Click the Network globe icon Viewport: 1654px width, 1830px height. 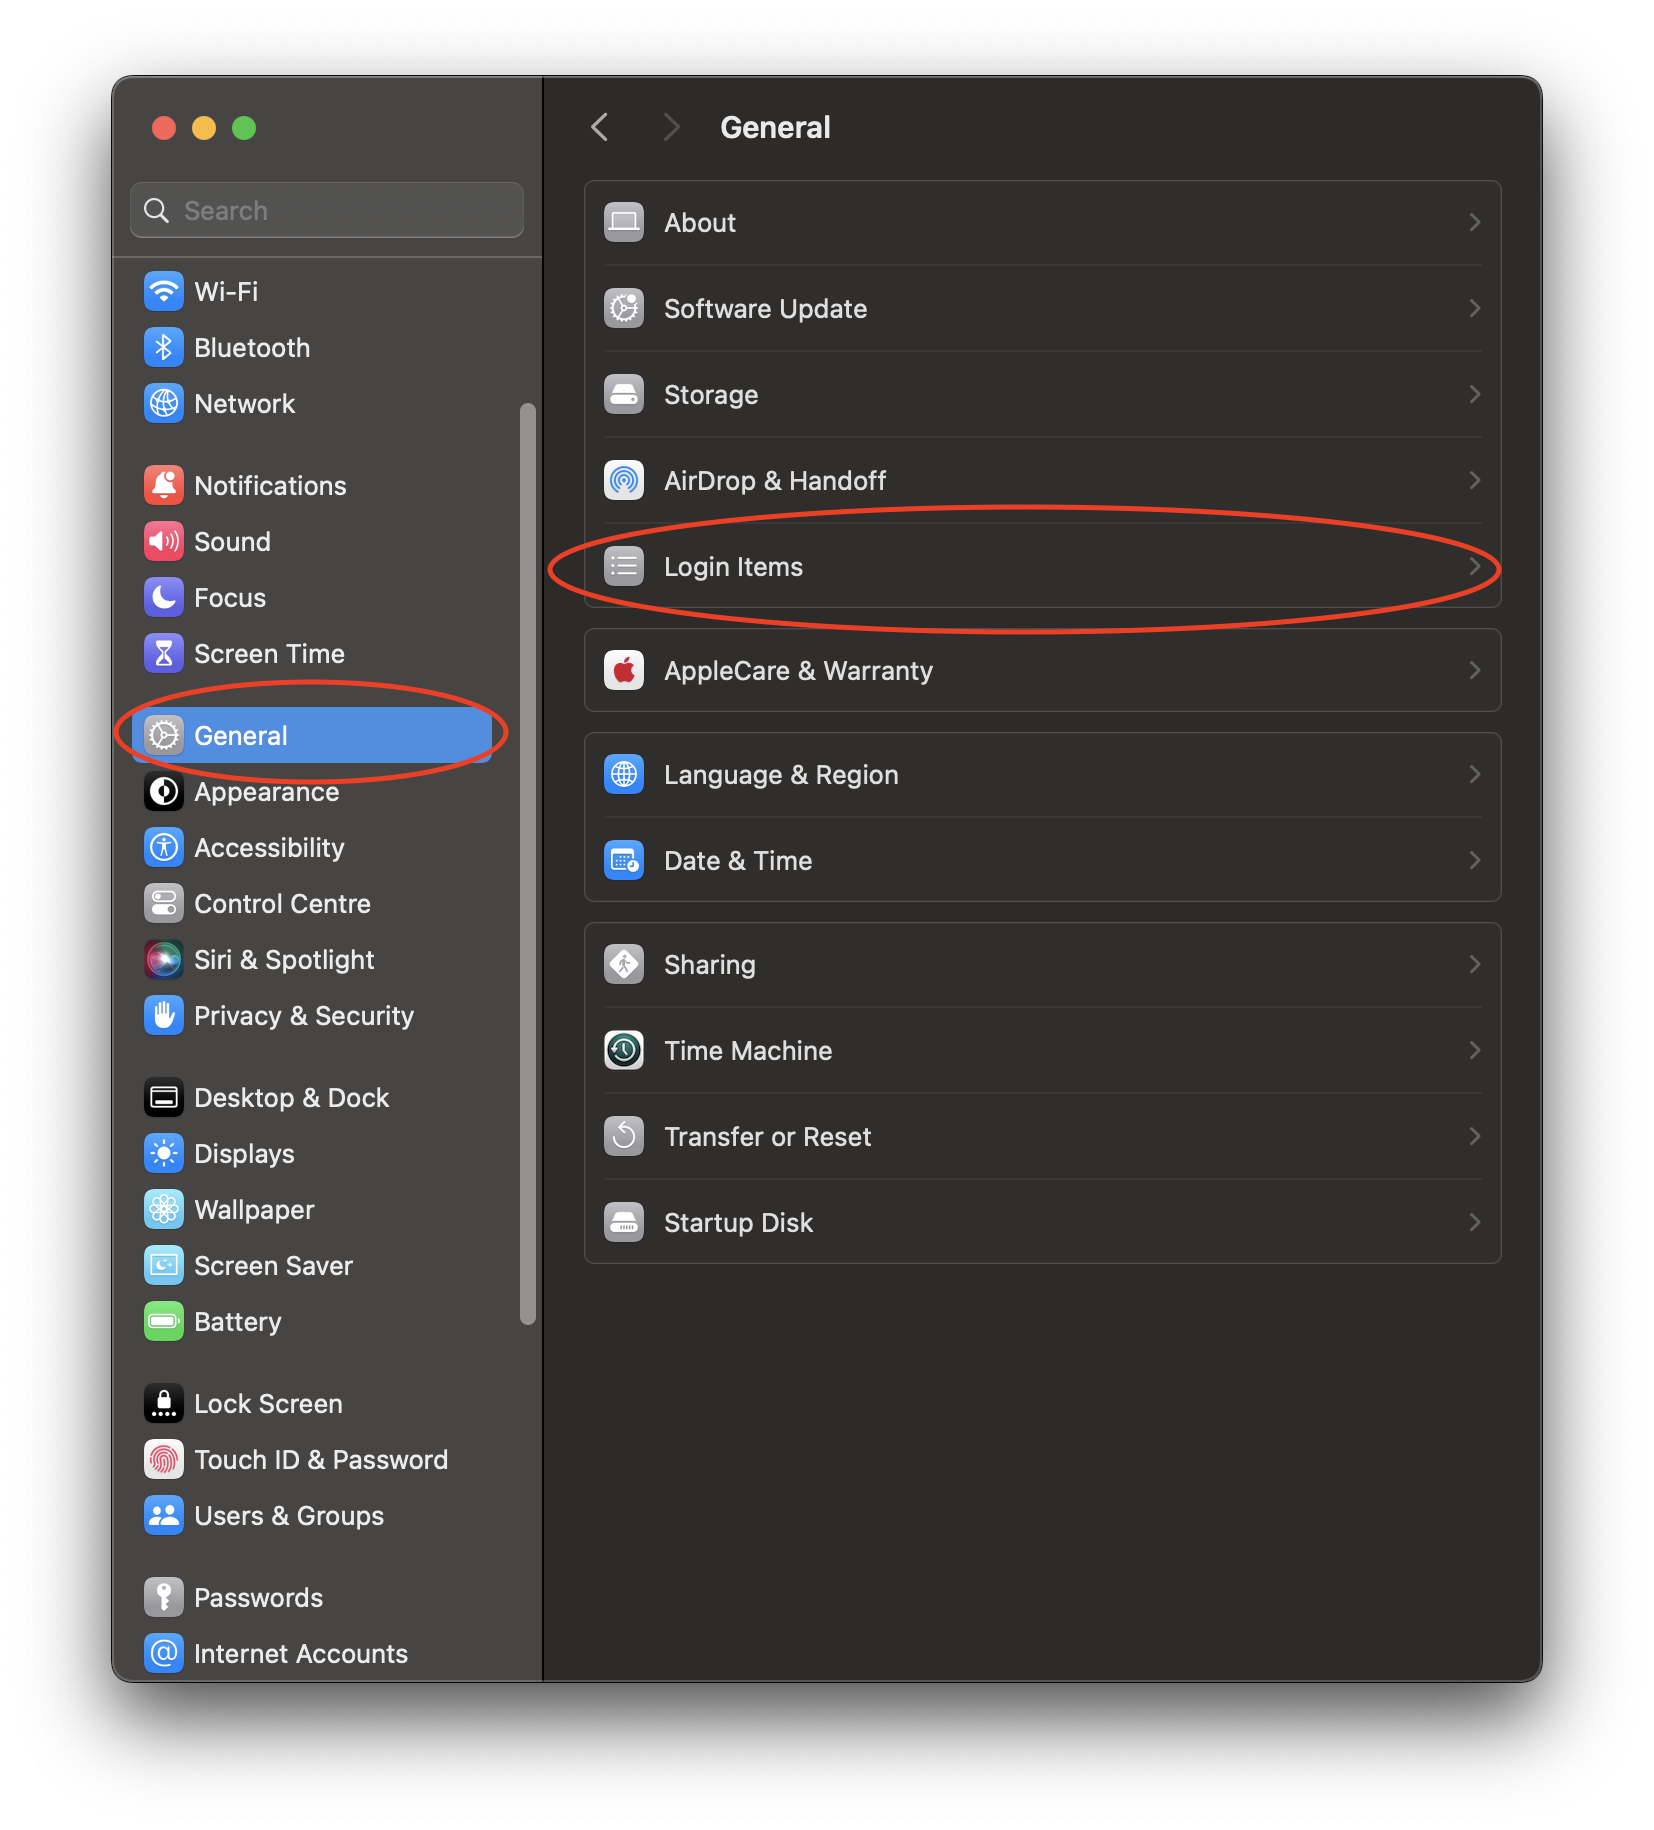[164, 403]
